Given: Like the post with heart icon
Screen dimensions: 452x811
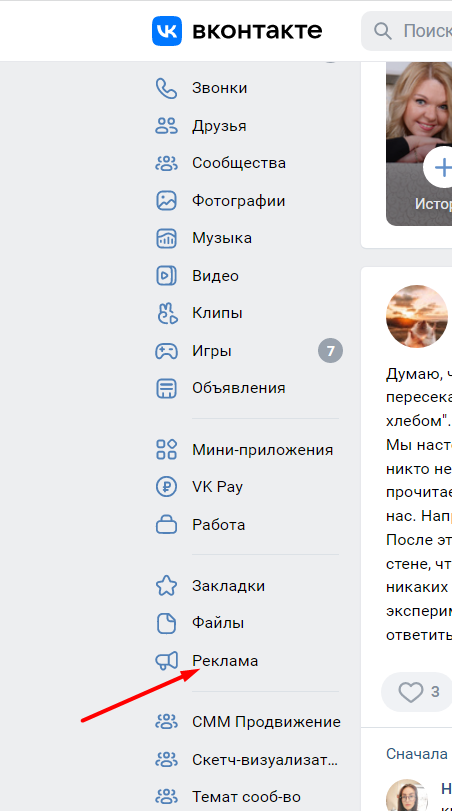Looking at the screenshot, I should (x=411, y=692).
